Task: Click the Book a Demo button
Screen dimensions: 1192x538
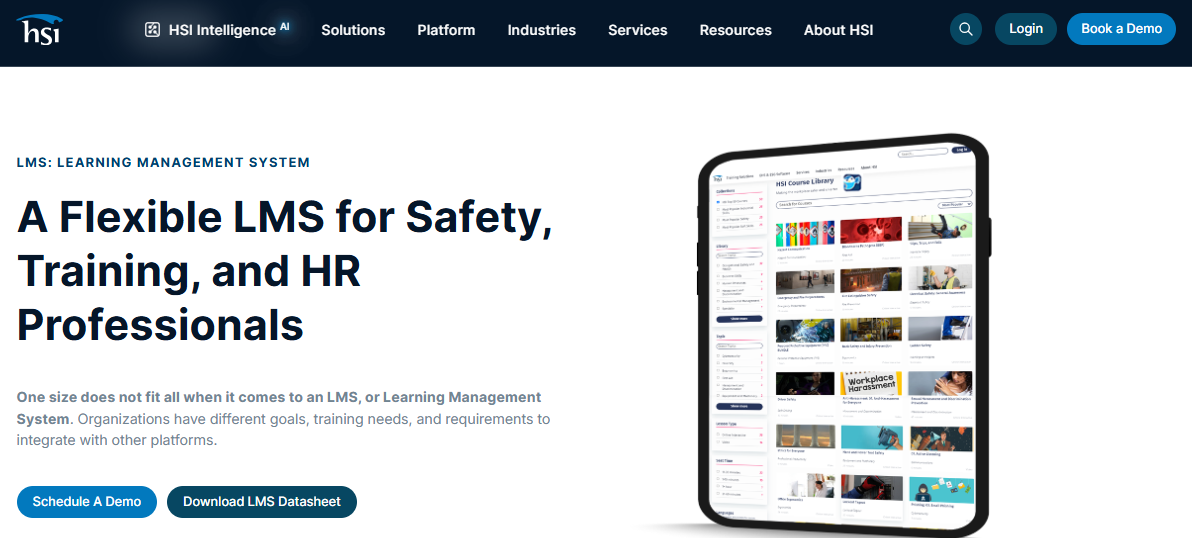Action: coord(1121,29)
